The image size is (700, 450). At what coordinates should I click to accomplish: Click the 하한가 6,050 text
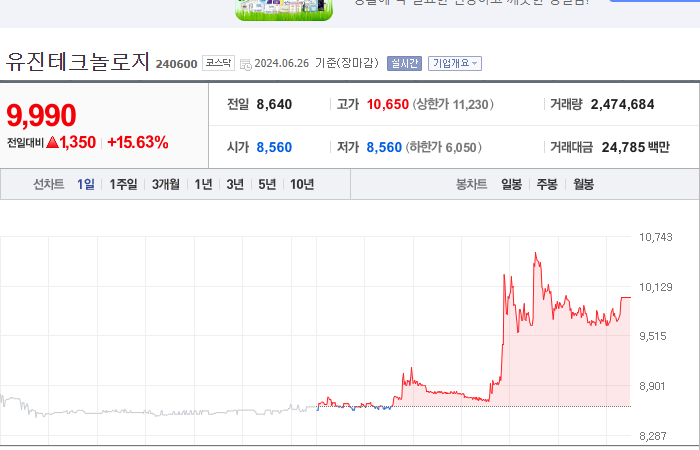tap(444, 147)
